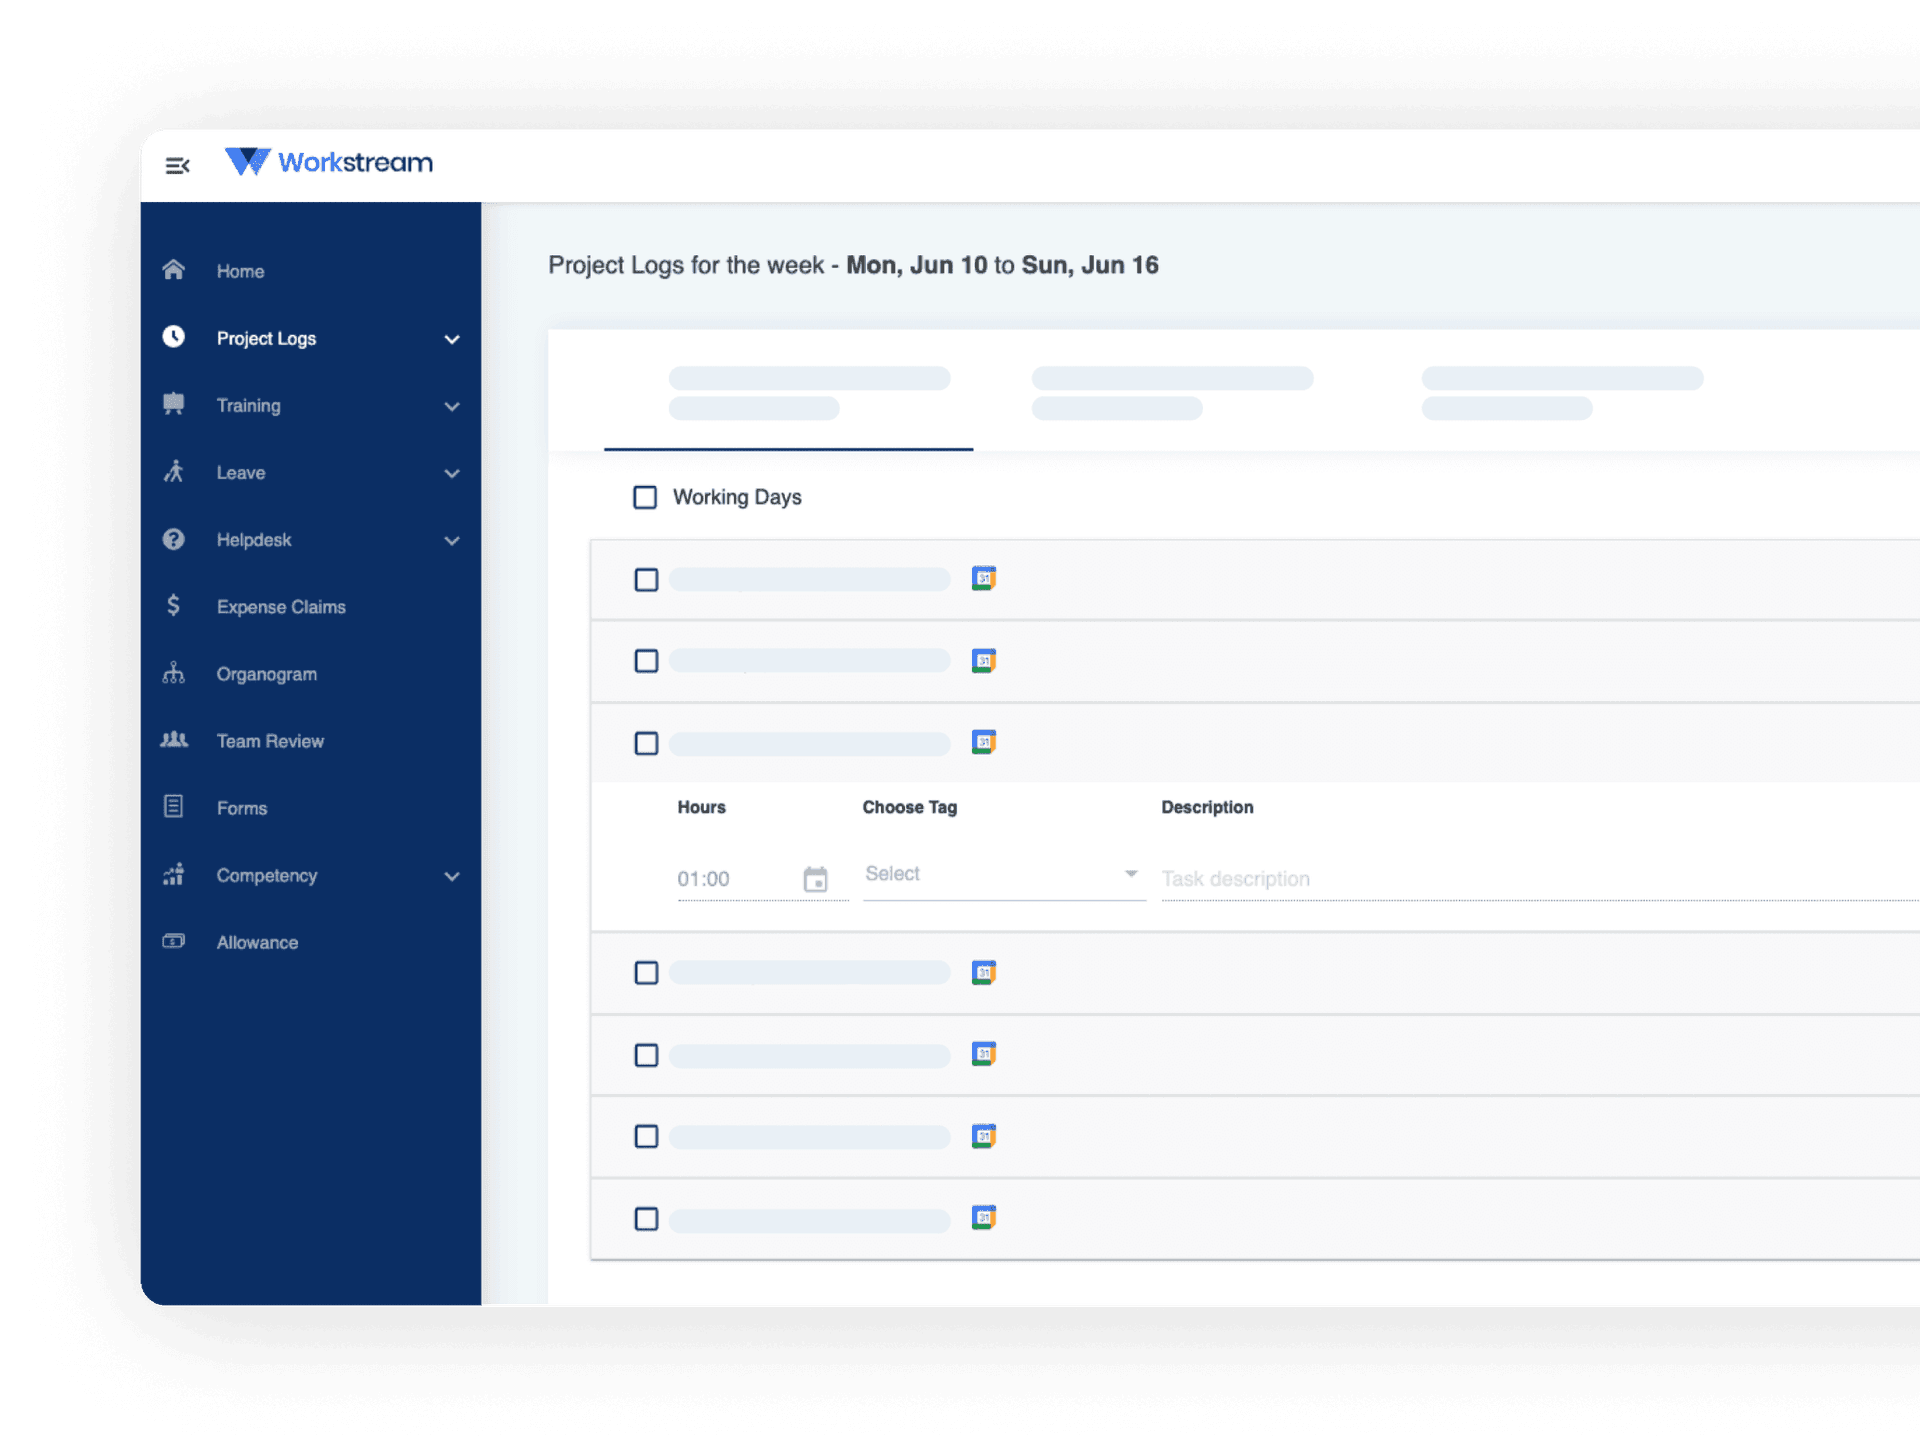Toggle the Working Days checkbox

(645, 497)
